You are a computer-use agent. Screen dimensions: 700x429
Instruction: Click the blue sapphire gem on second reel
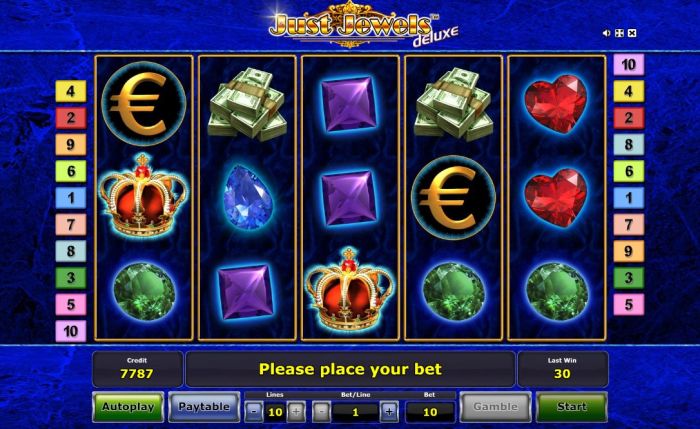pyautogui.click(x=248, y=197)
